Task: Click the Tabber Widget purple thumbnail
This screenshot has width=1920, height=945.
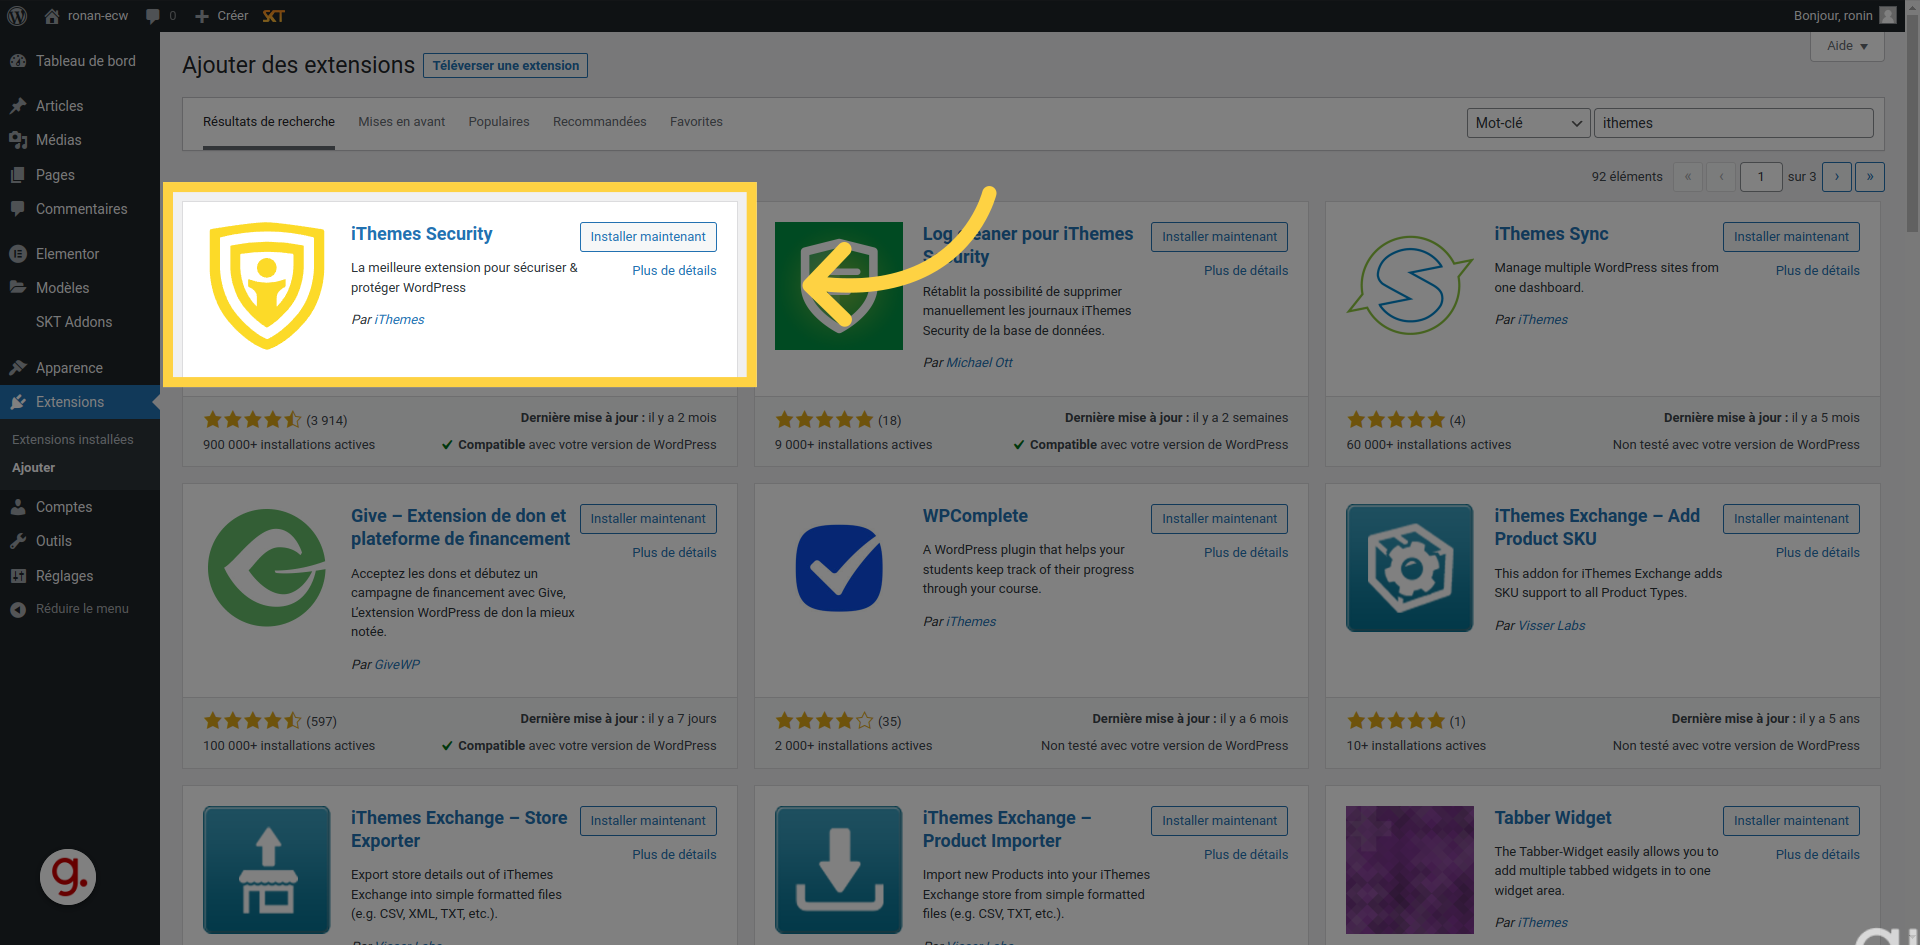Action: (1410, 870)
